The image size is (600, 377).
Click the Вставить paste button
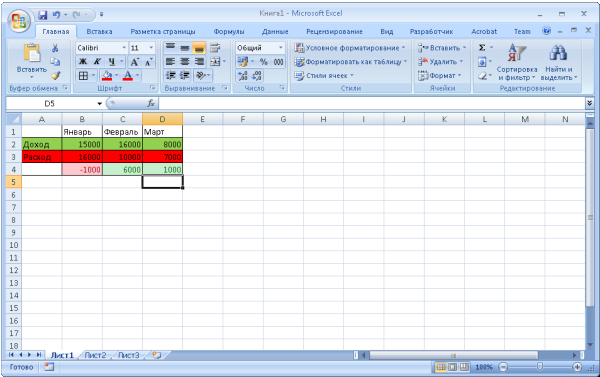click(x=31, y=60)
